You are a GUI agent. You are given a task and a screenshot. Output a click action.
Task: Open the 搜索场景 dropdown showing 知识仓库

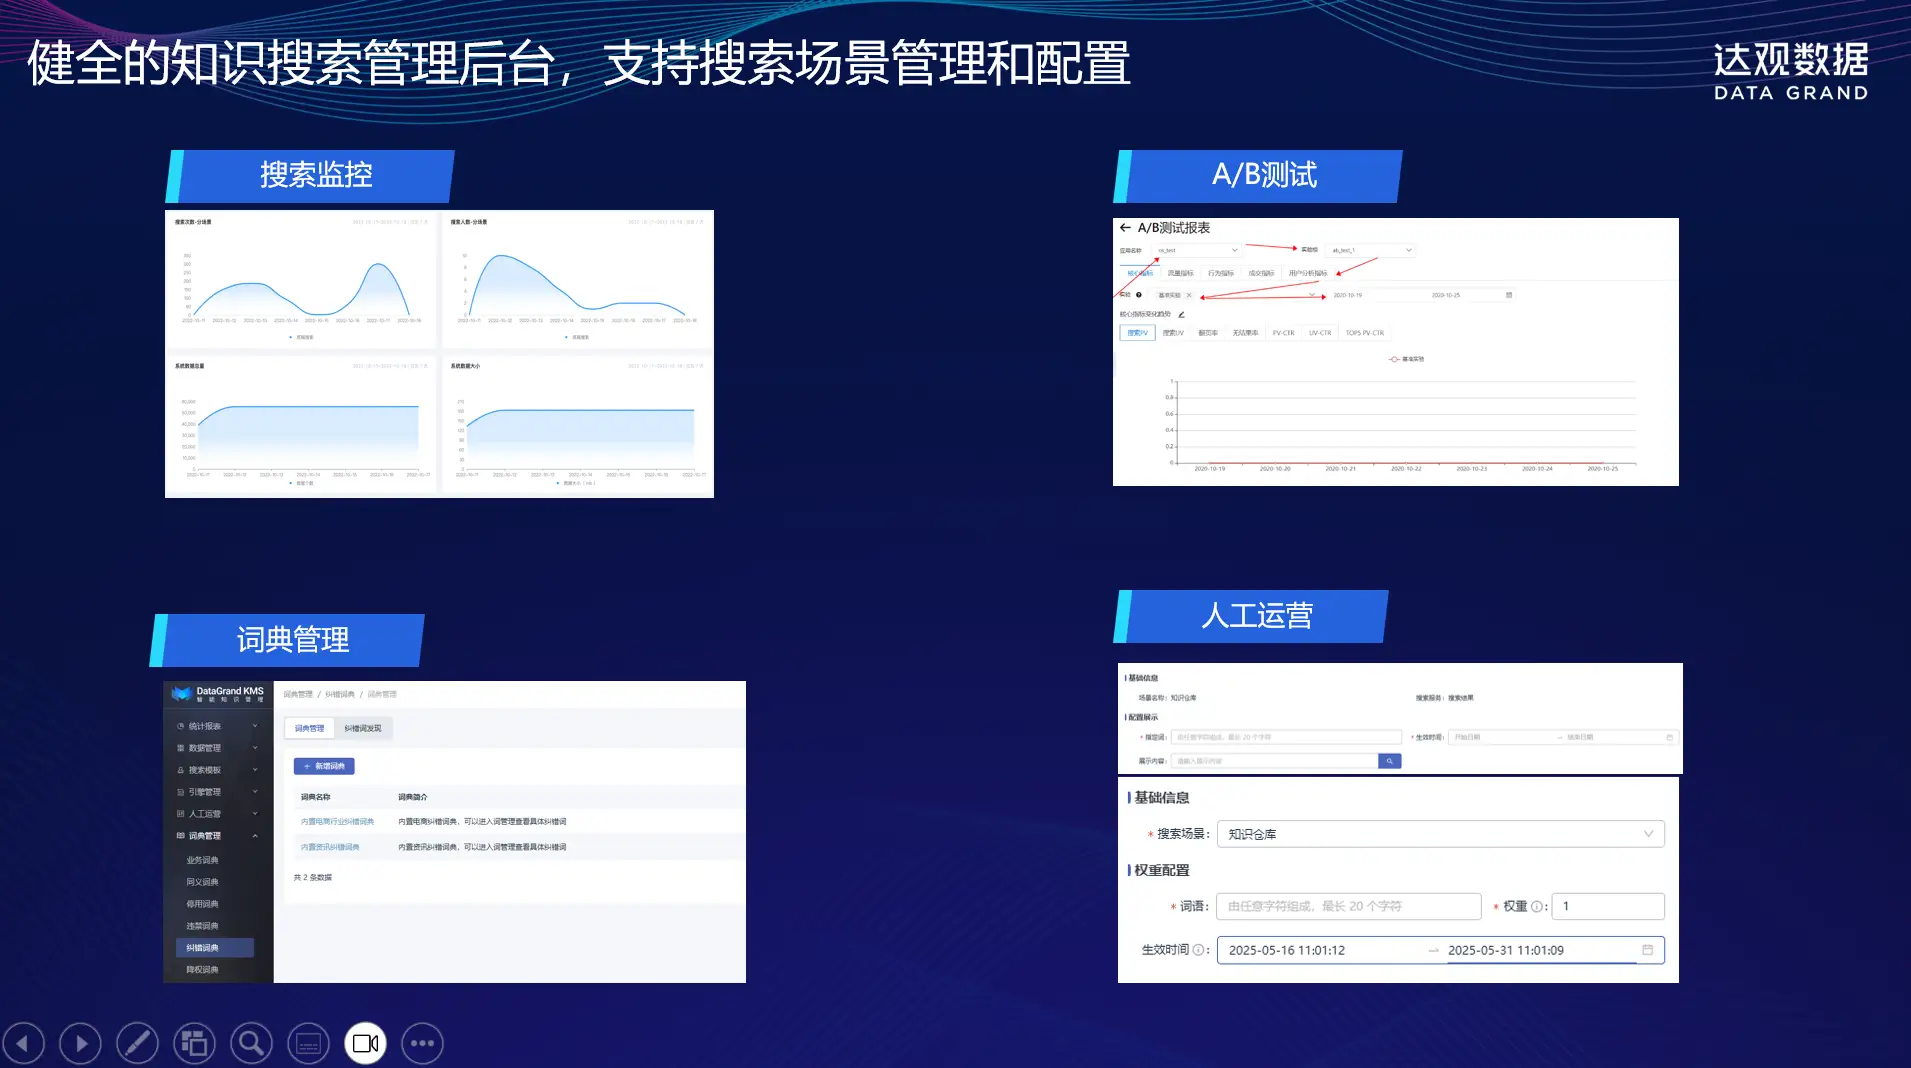1440,834
